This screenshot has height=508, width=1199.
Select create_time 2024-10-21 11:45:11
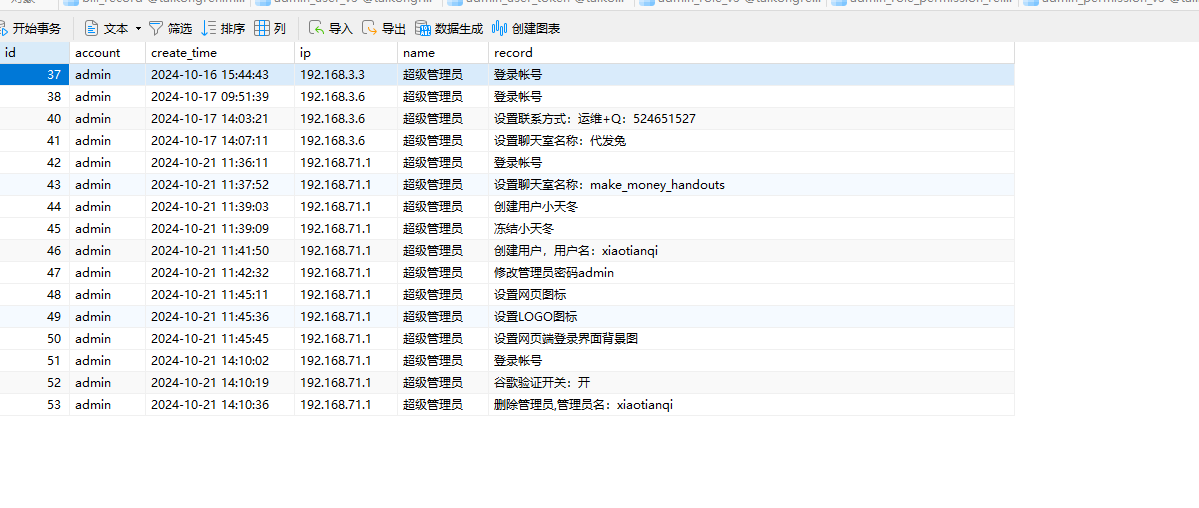coord(220,295)
